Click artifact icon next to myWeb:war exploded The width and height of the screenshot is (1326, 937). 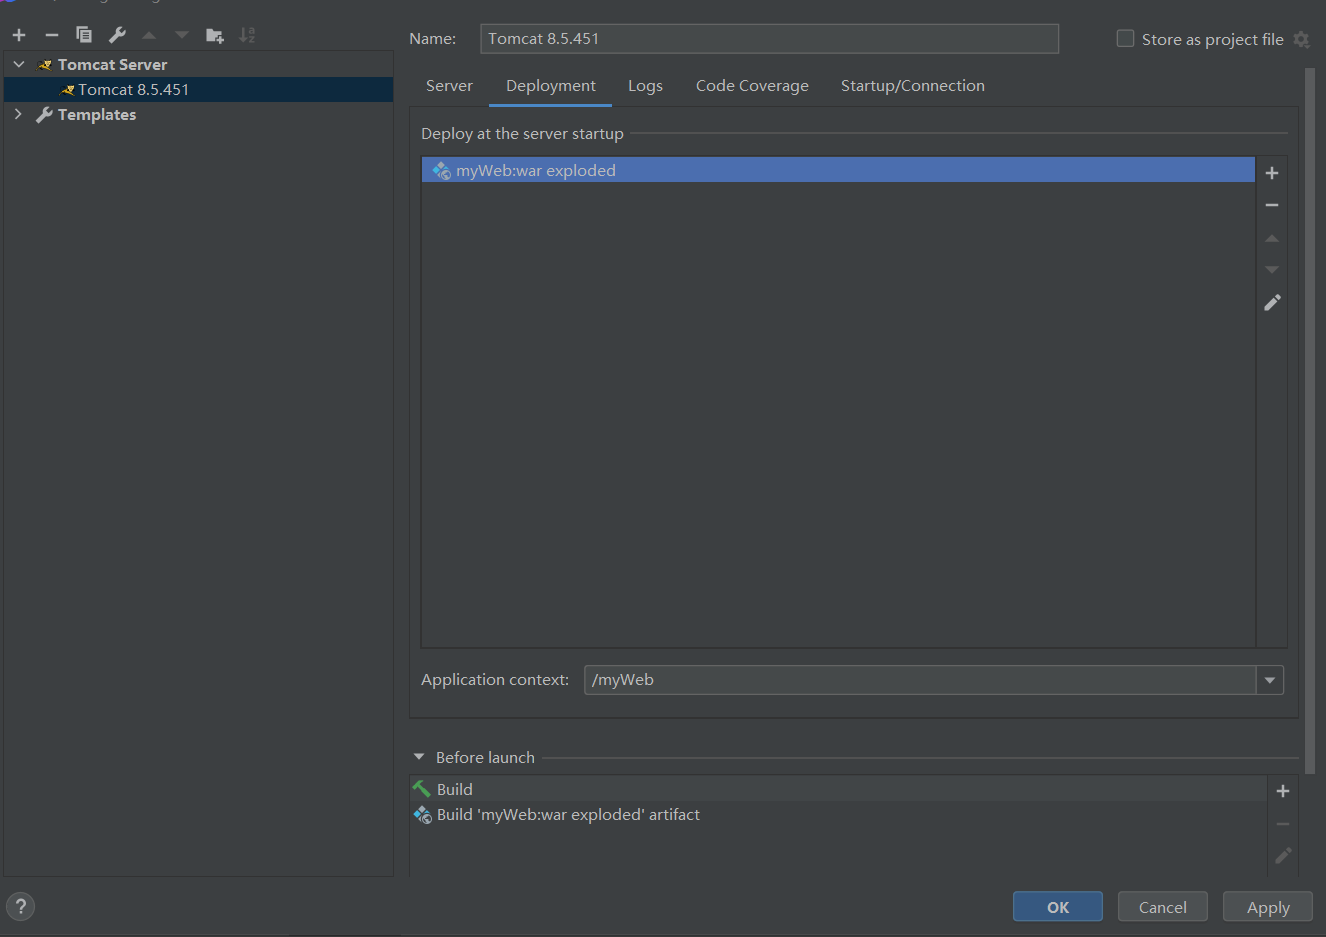(441, 171)
